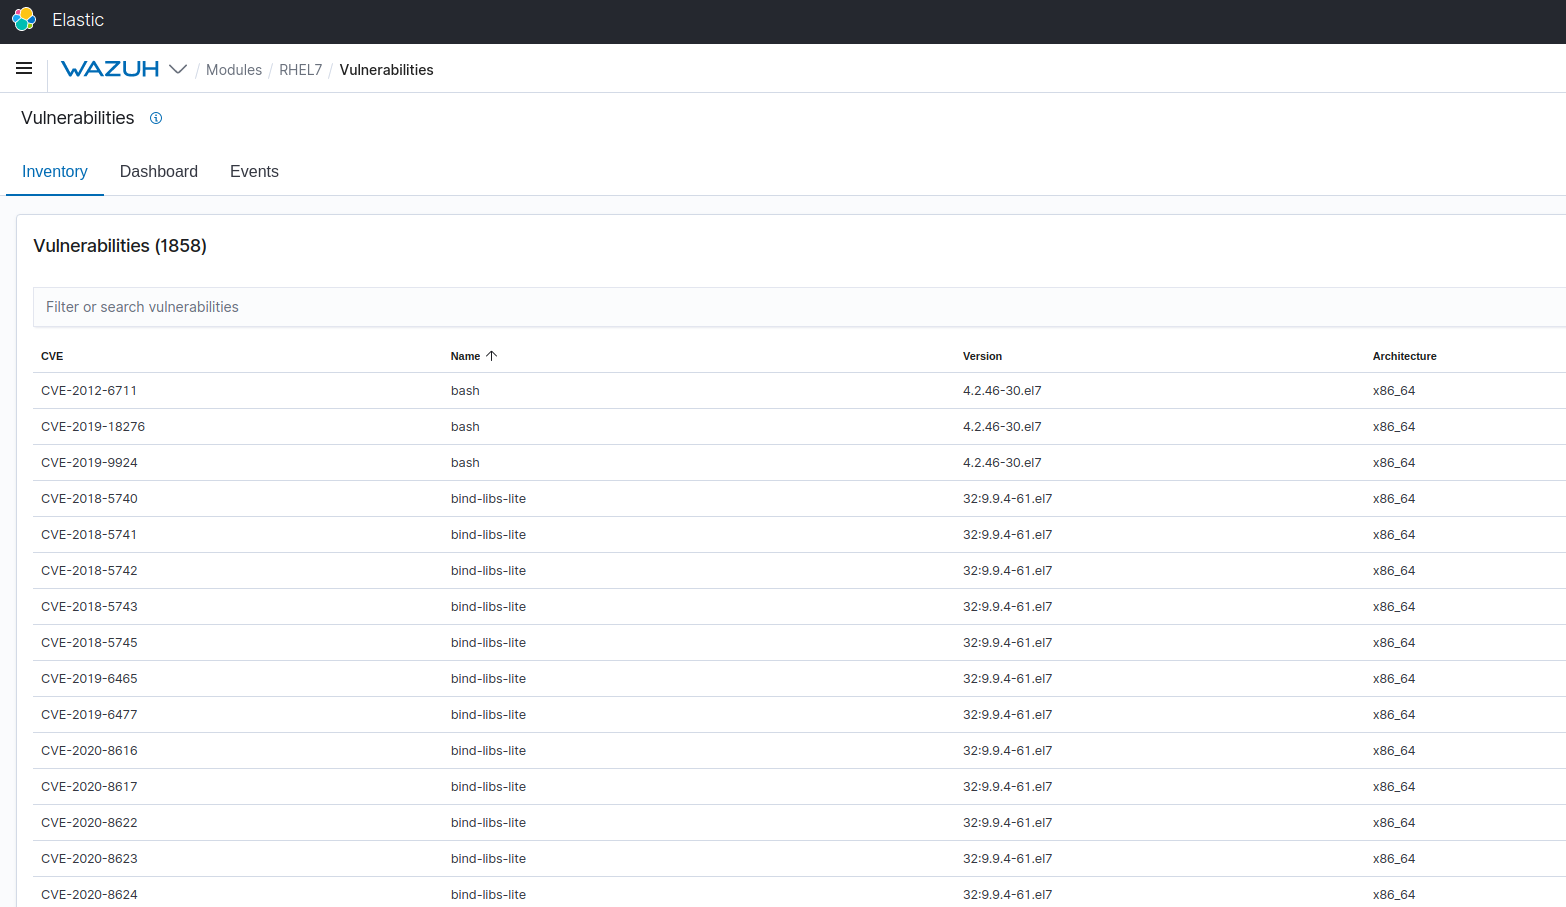Switch to the Dashboard tab
Viewport: 1566px width, 907px height.
(x=158, y=171)
